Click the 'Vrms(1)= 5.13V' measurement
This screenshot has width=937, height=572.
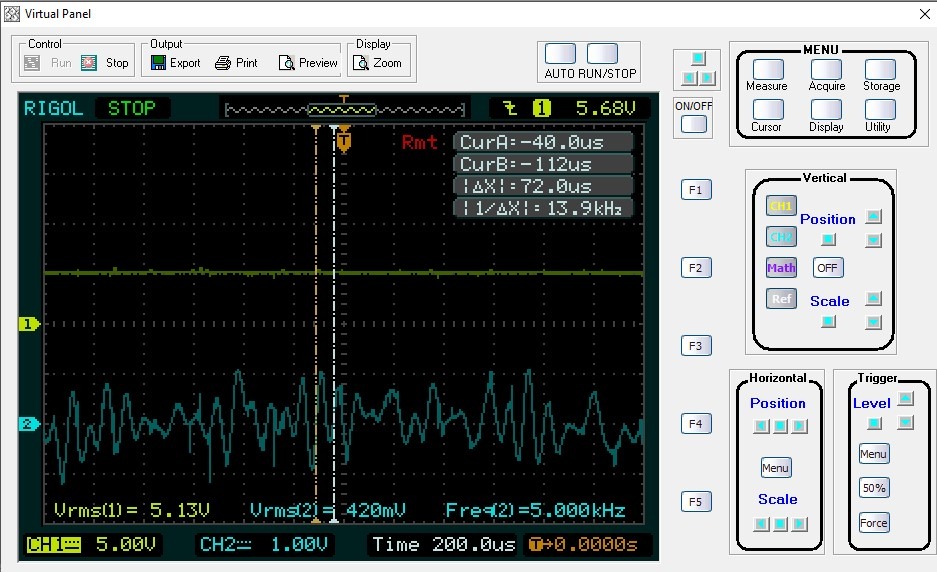(x=131, y=510)
